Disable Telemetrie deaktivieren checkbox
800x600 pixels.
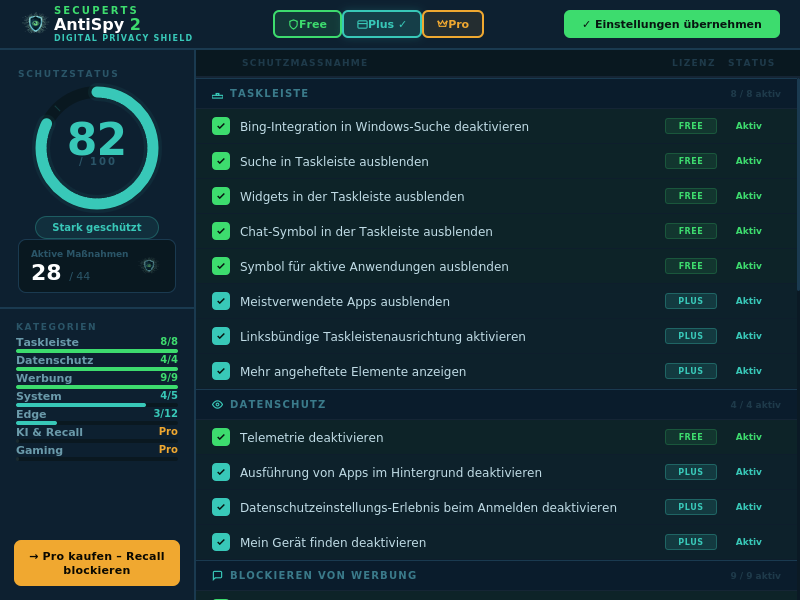[221, 437]
